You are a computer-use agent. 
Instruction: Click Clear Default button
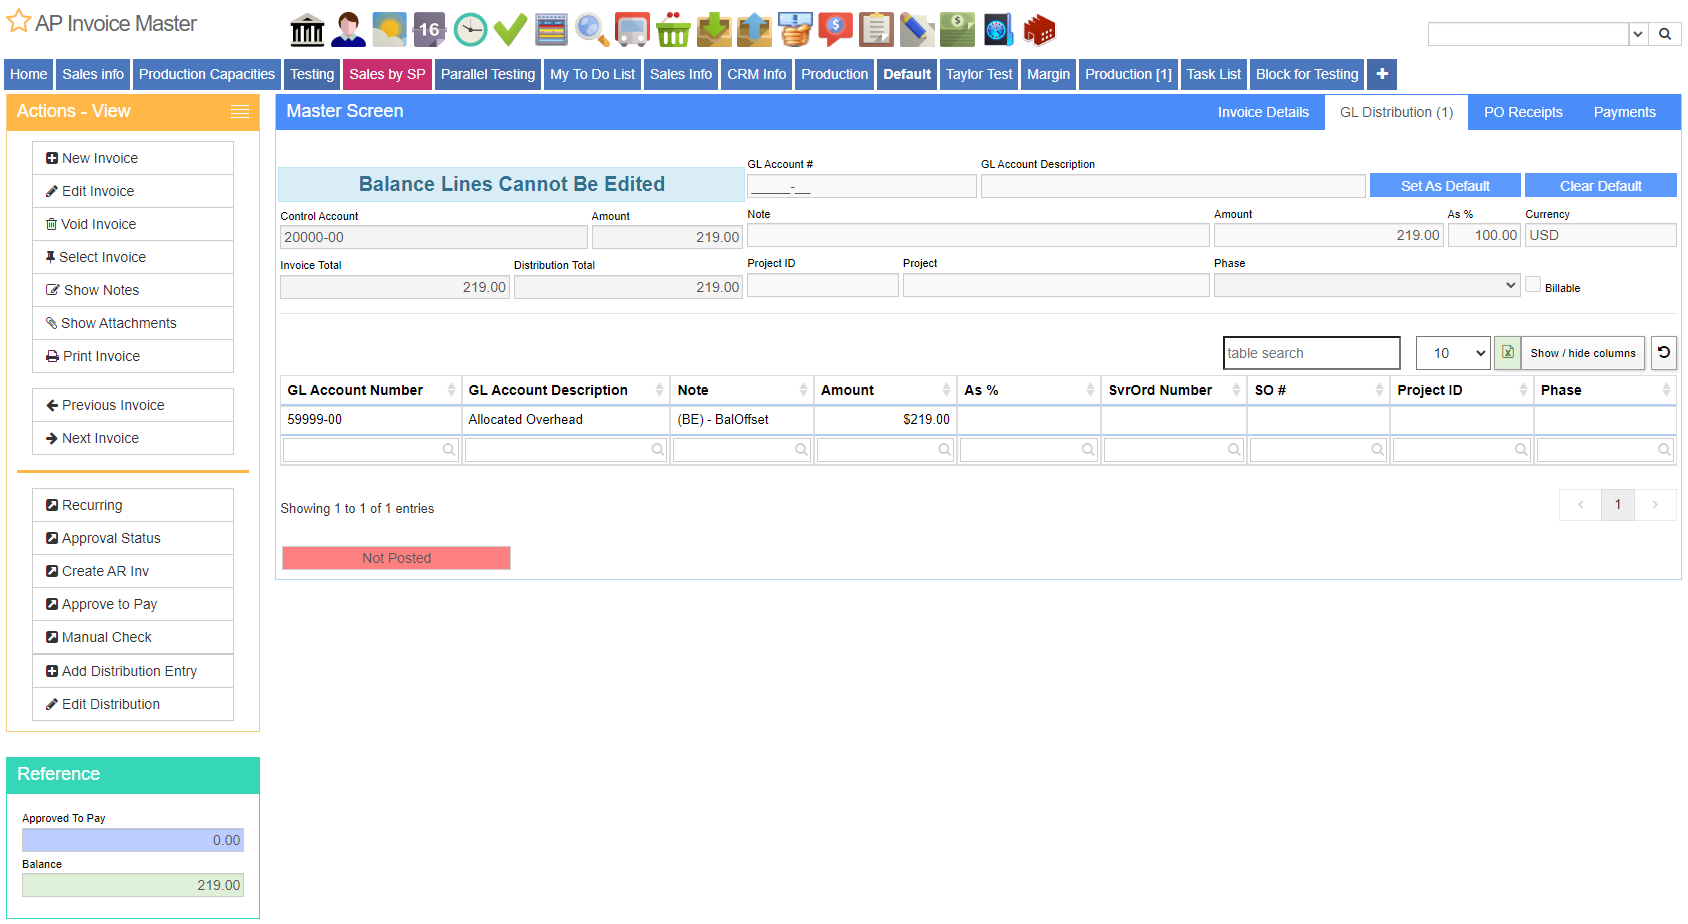click(x=1601, y=186)
